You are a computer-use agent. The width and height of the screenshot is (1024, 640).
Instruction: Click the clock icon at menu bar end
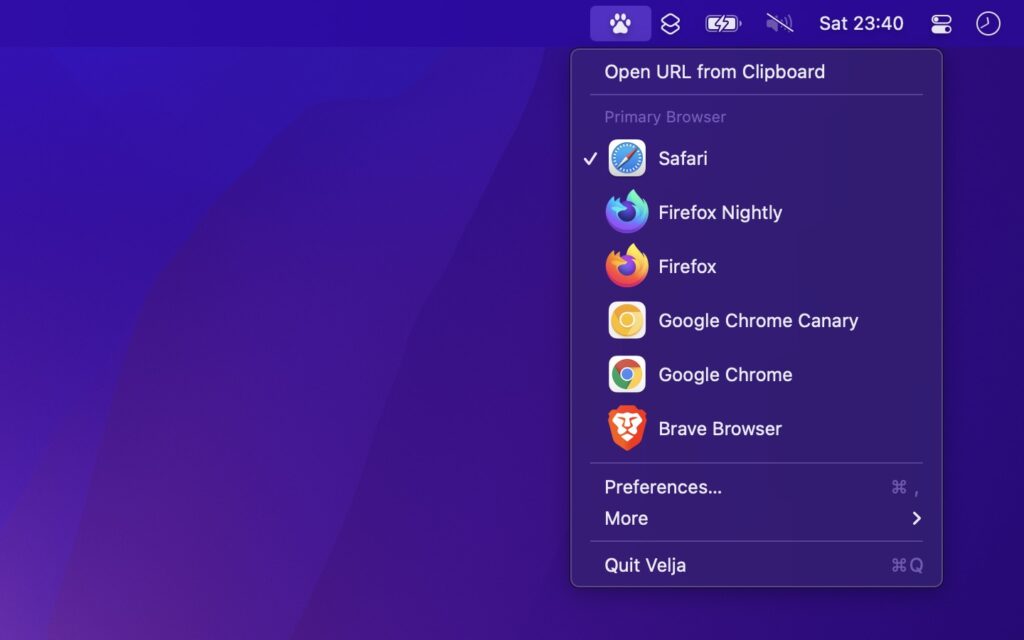(x=988, y=24)
